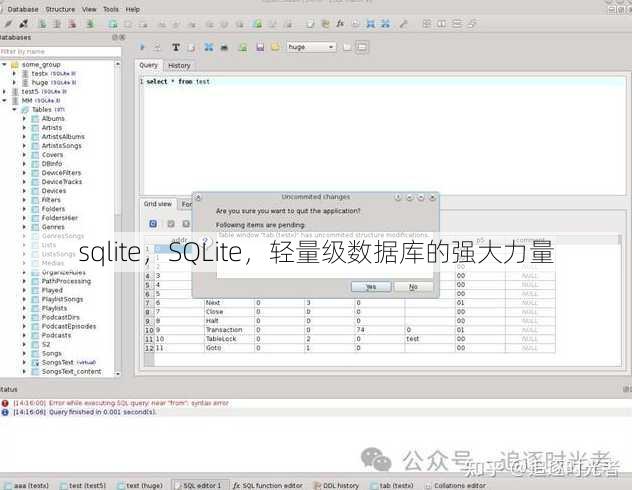Export query results from the editor toolbar
The width and height of the screenshot is (632, 490).
click(208, 47)
